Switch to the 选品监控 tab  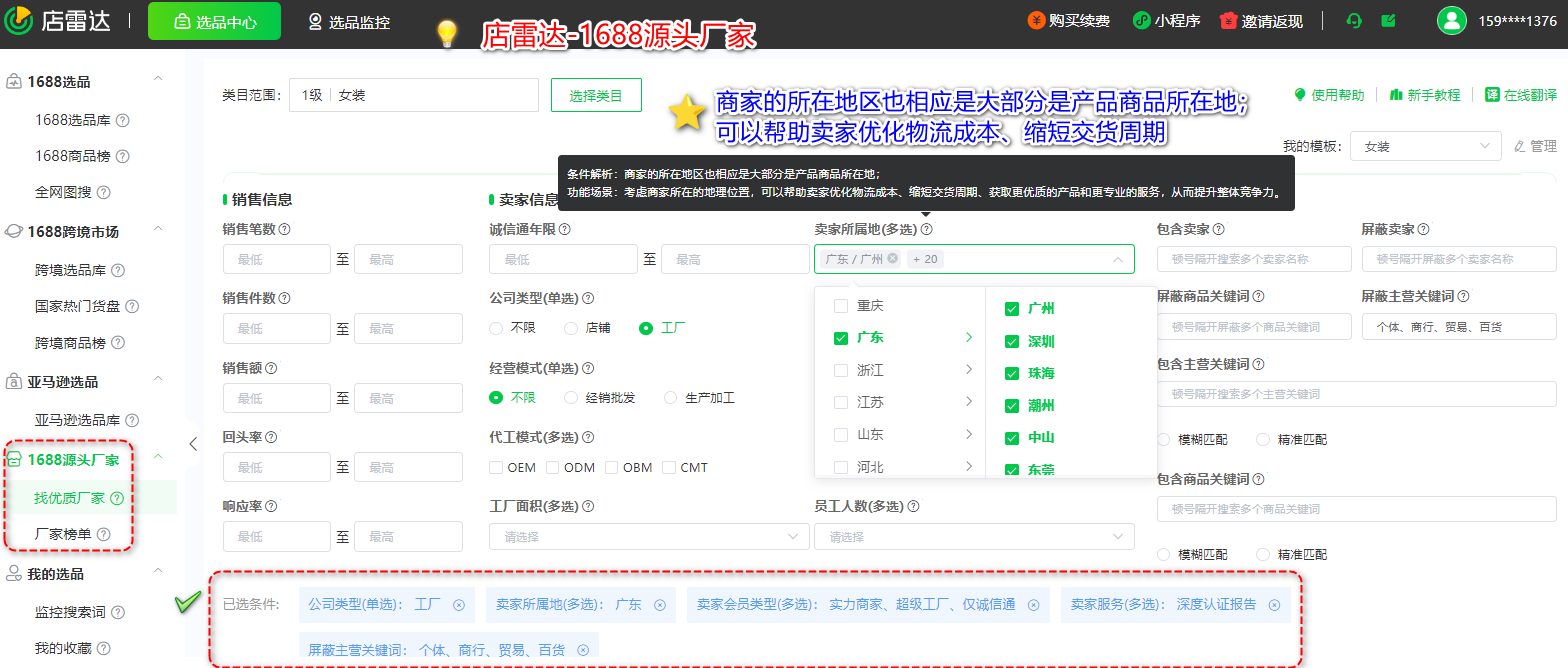[349, 21]
